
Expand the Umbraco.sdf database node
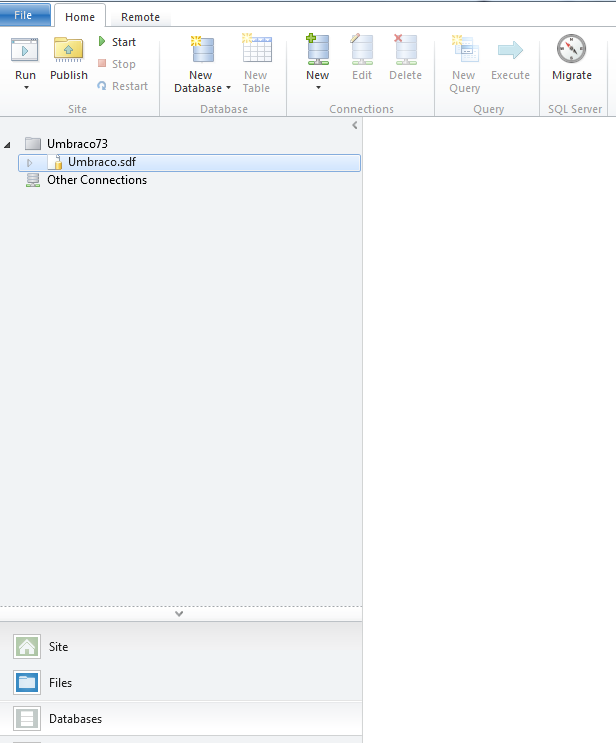click(29, 163)
